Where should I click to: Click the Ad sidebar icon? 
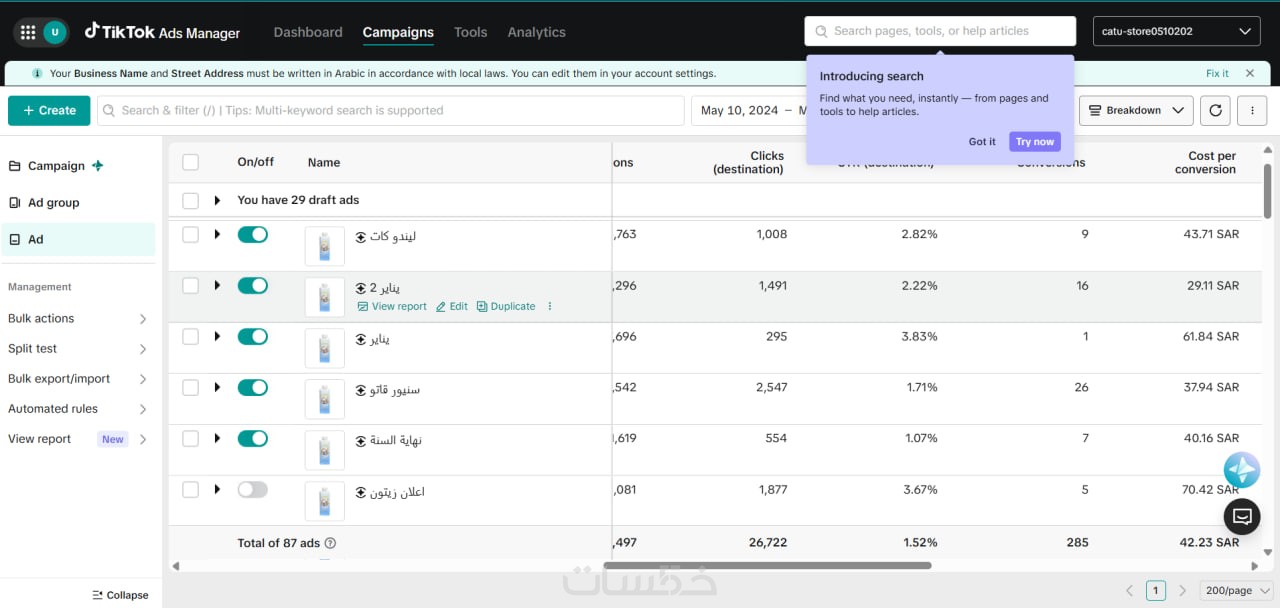[14, 240]
